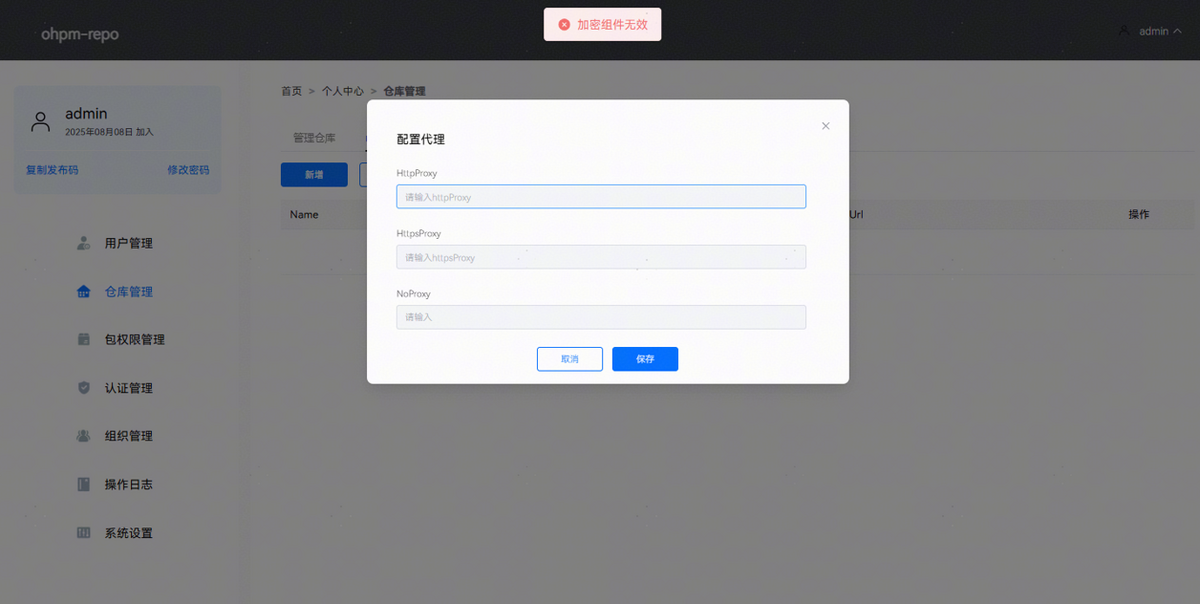Select the NoProxy input field
The height and width of the screenshot is (604, 1200).
coord(600,317)
